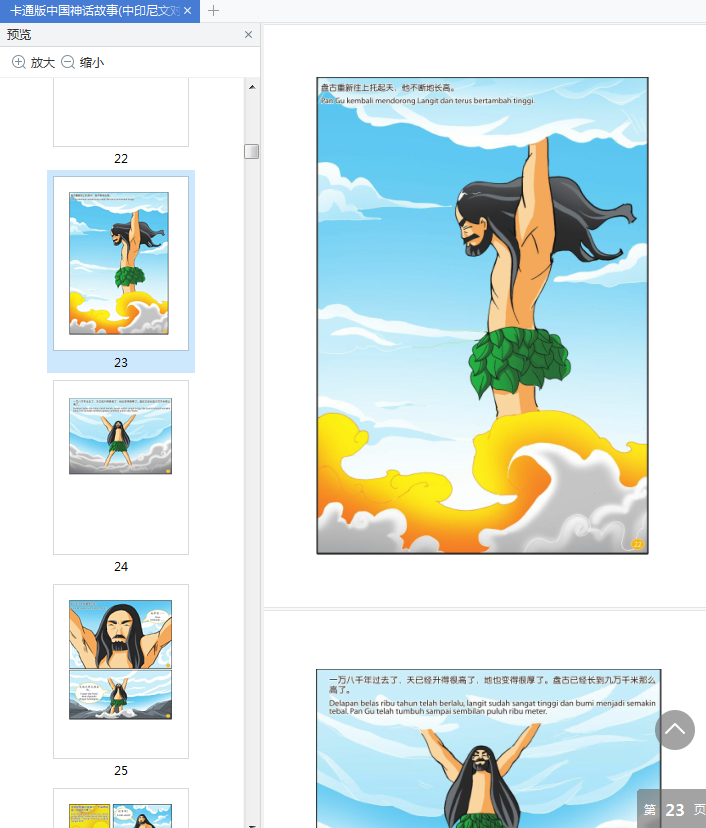Screen dimensions: 706x828
Task: Select page 23 thumbnail
Action: [121, 263]
